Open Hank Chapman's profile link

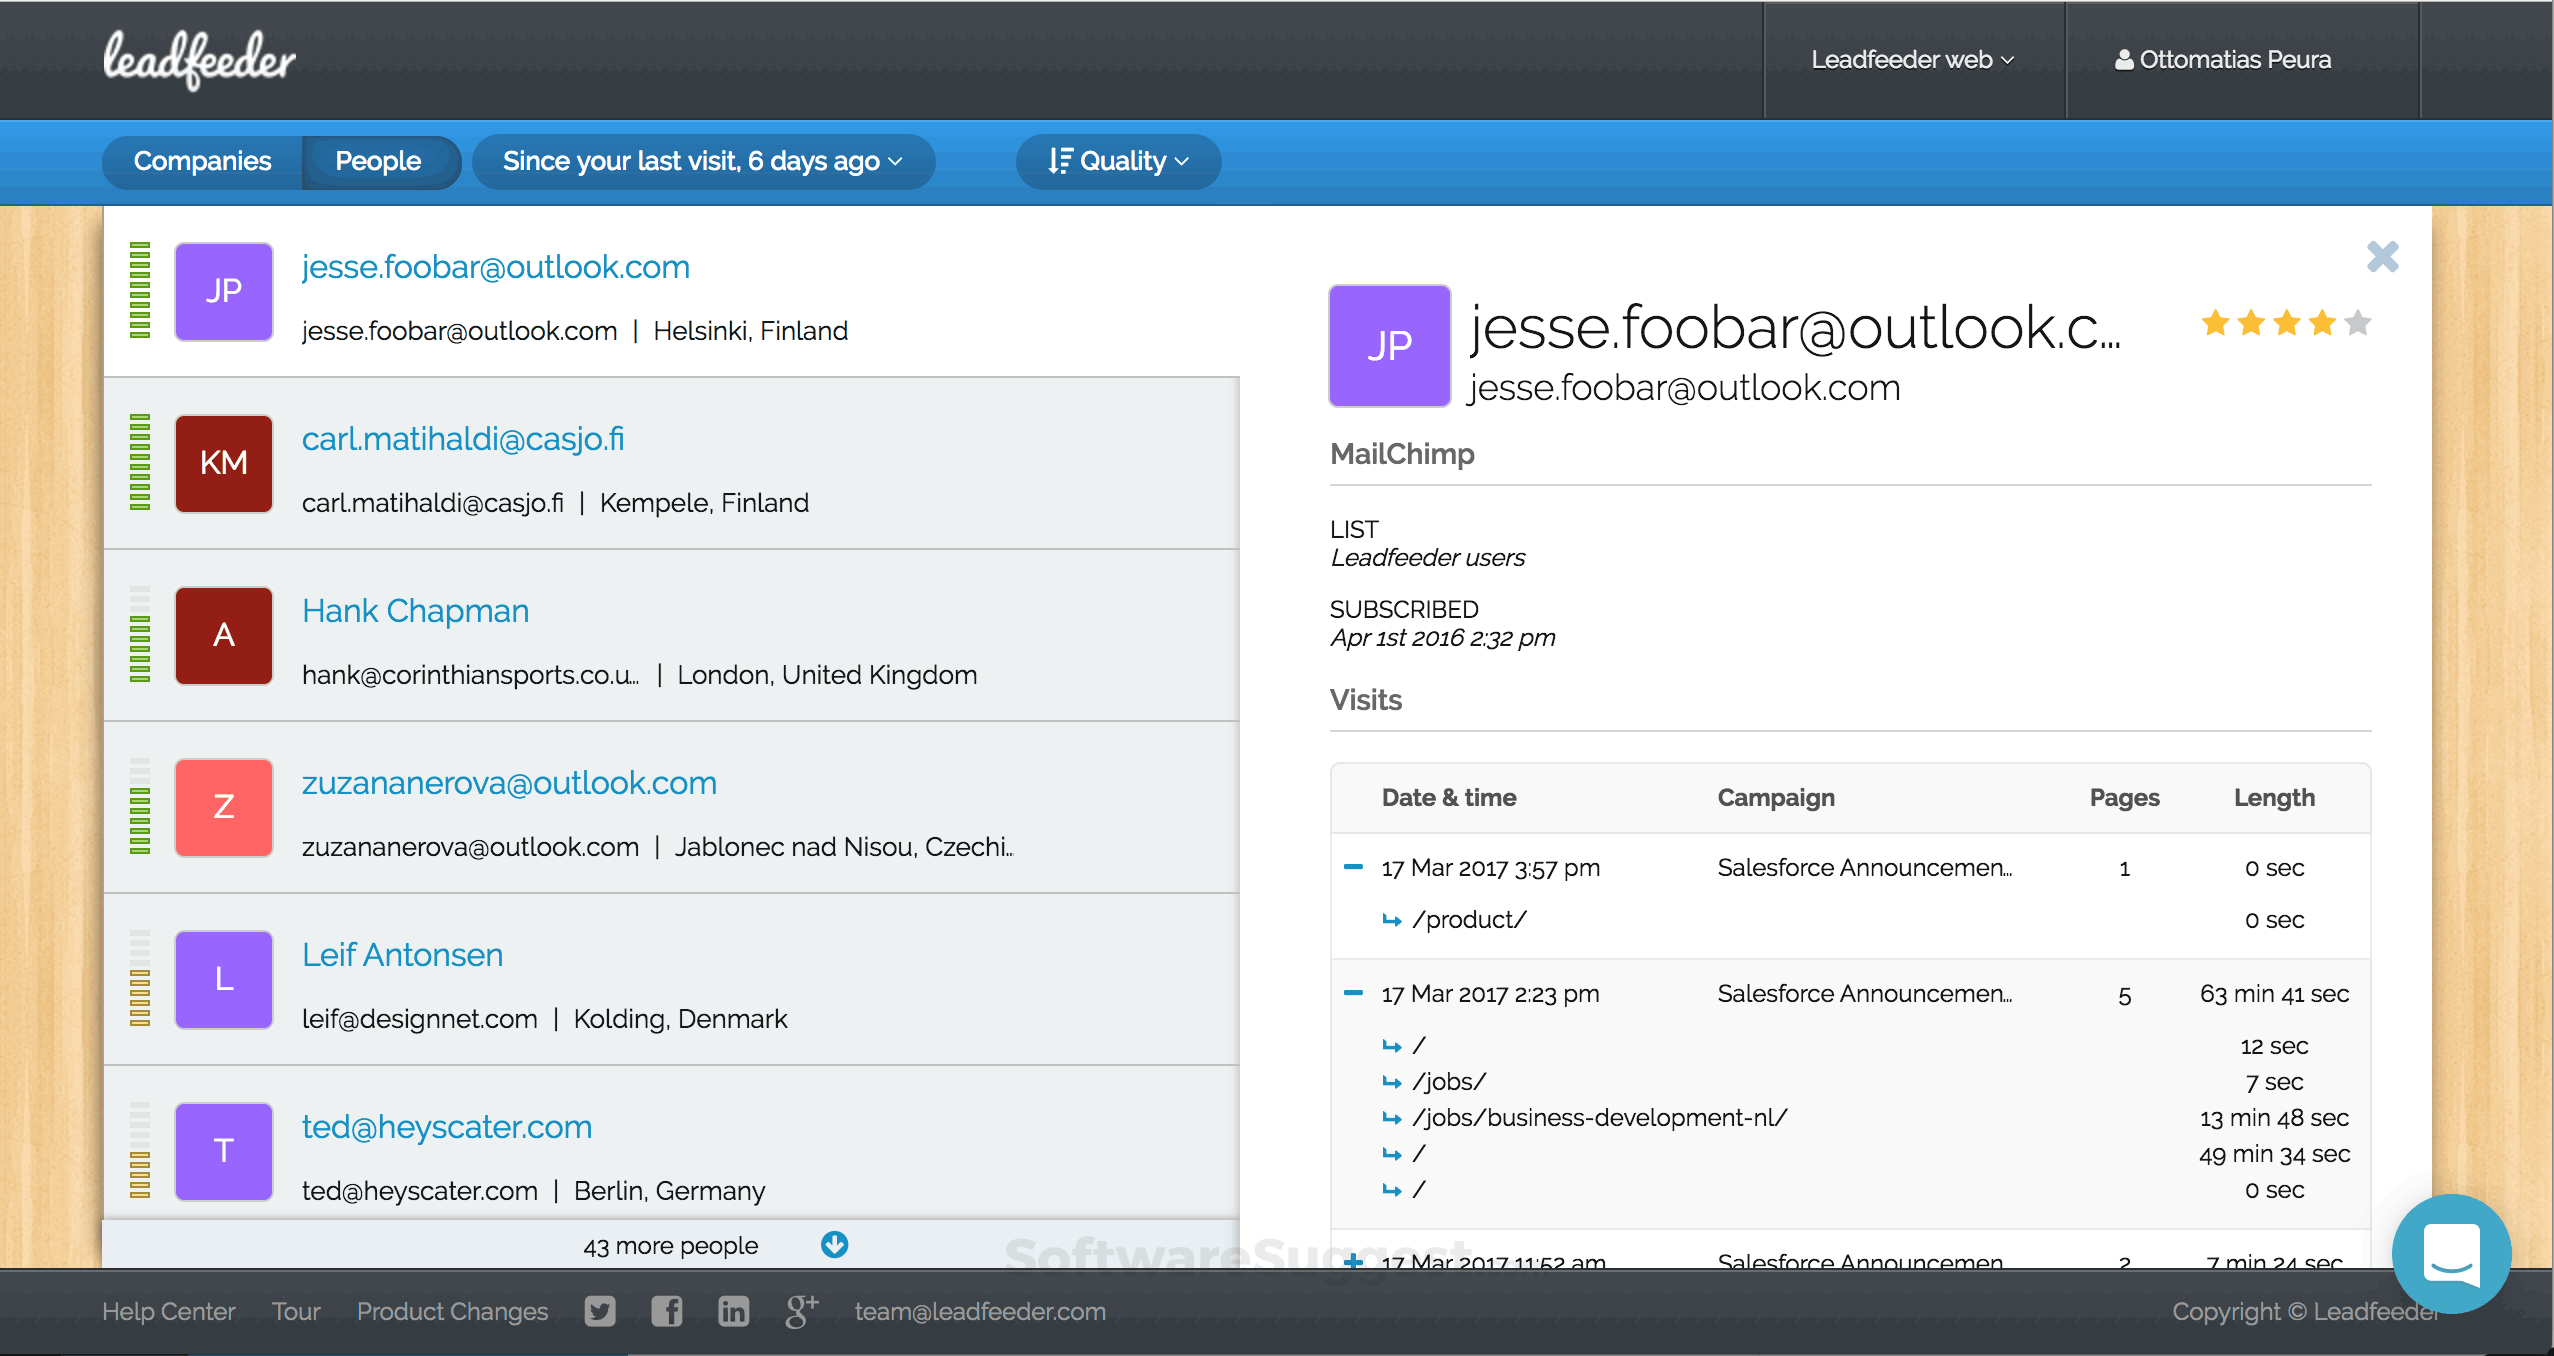[x=416, y=611]
